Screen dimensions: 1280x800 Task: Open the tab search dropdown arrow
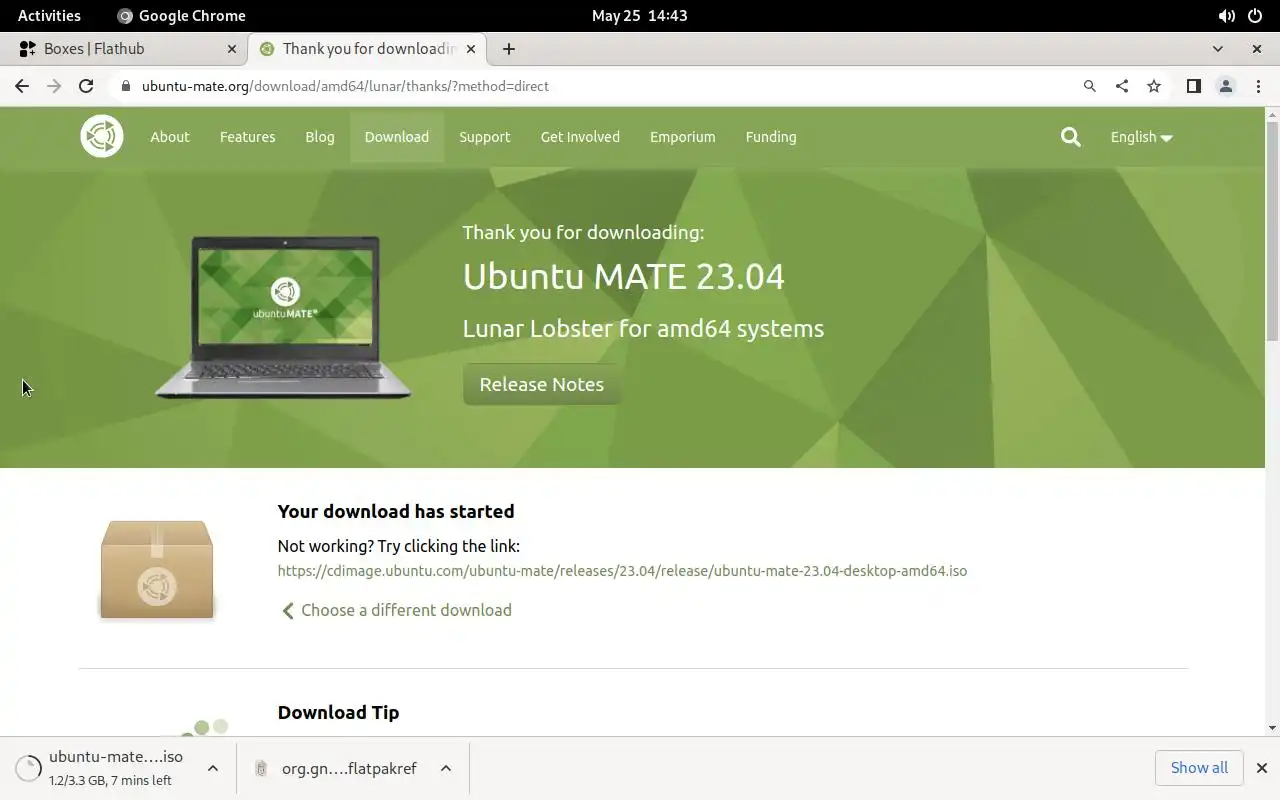pos(1217,48)
